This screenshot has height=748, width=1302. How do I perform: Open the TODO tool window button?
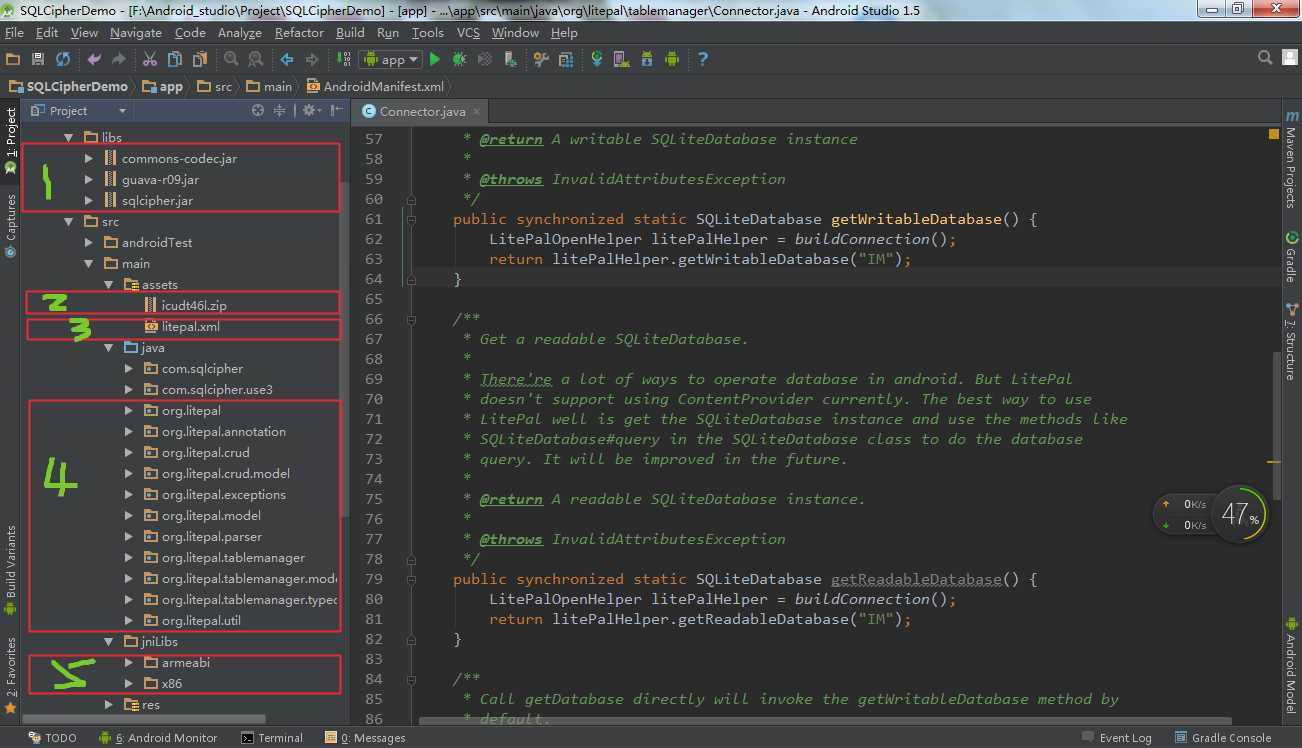click(51, 738)
